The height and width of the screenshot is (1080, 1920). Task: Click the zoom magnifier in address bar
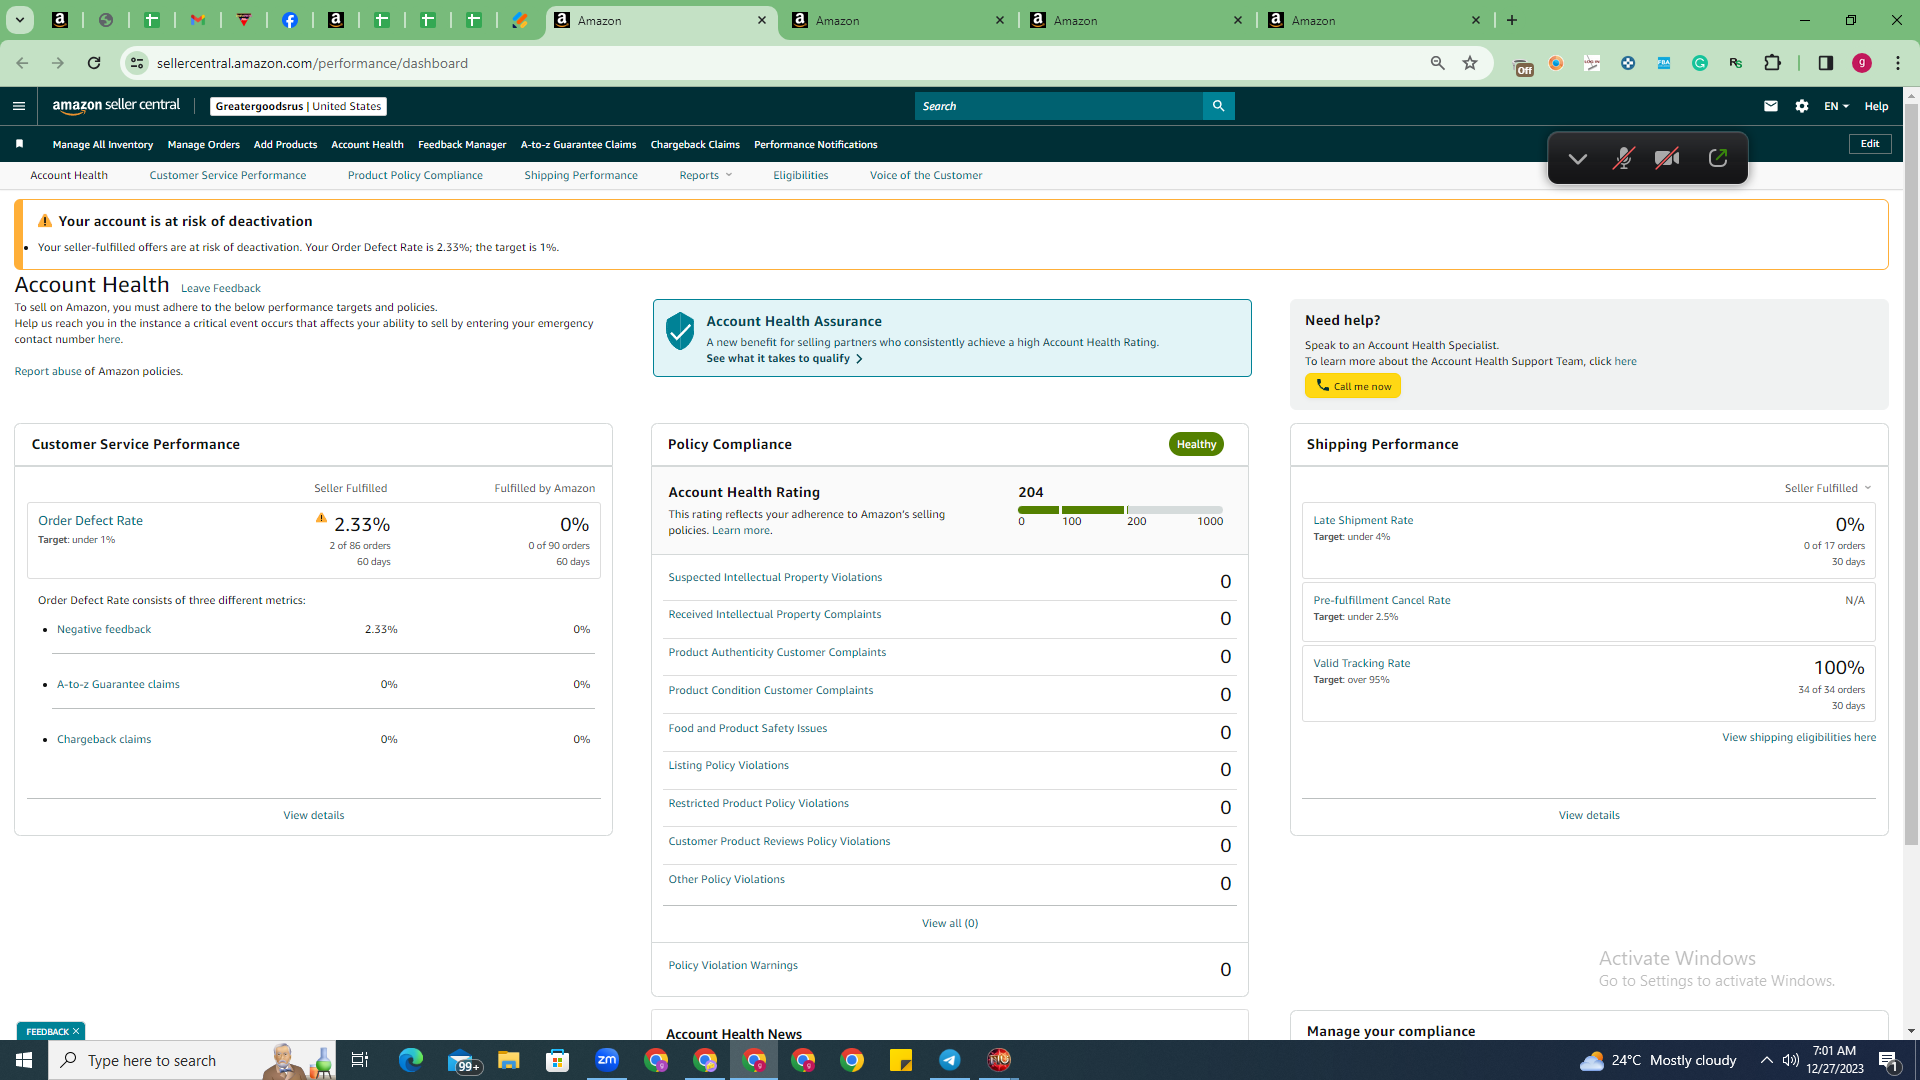(x=1438, y=63)
